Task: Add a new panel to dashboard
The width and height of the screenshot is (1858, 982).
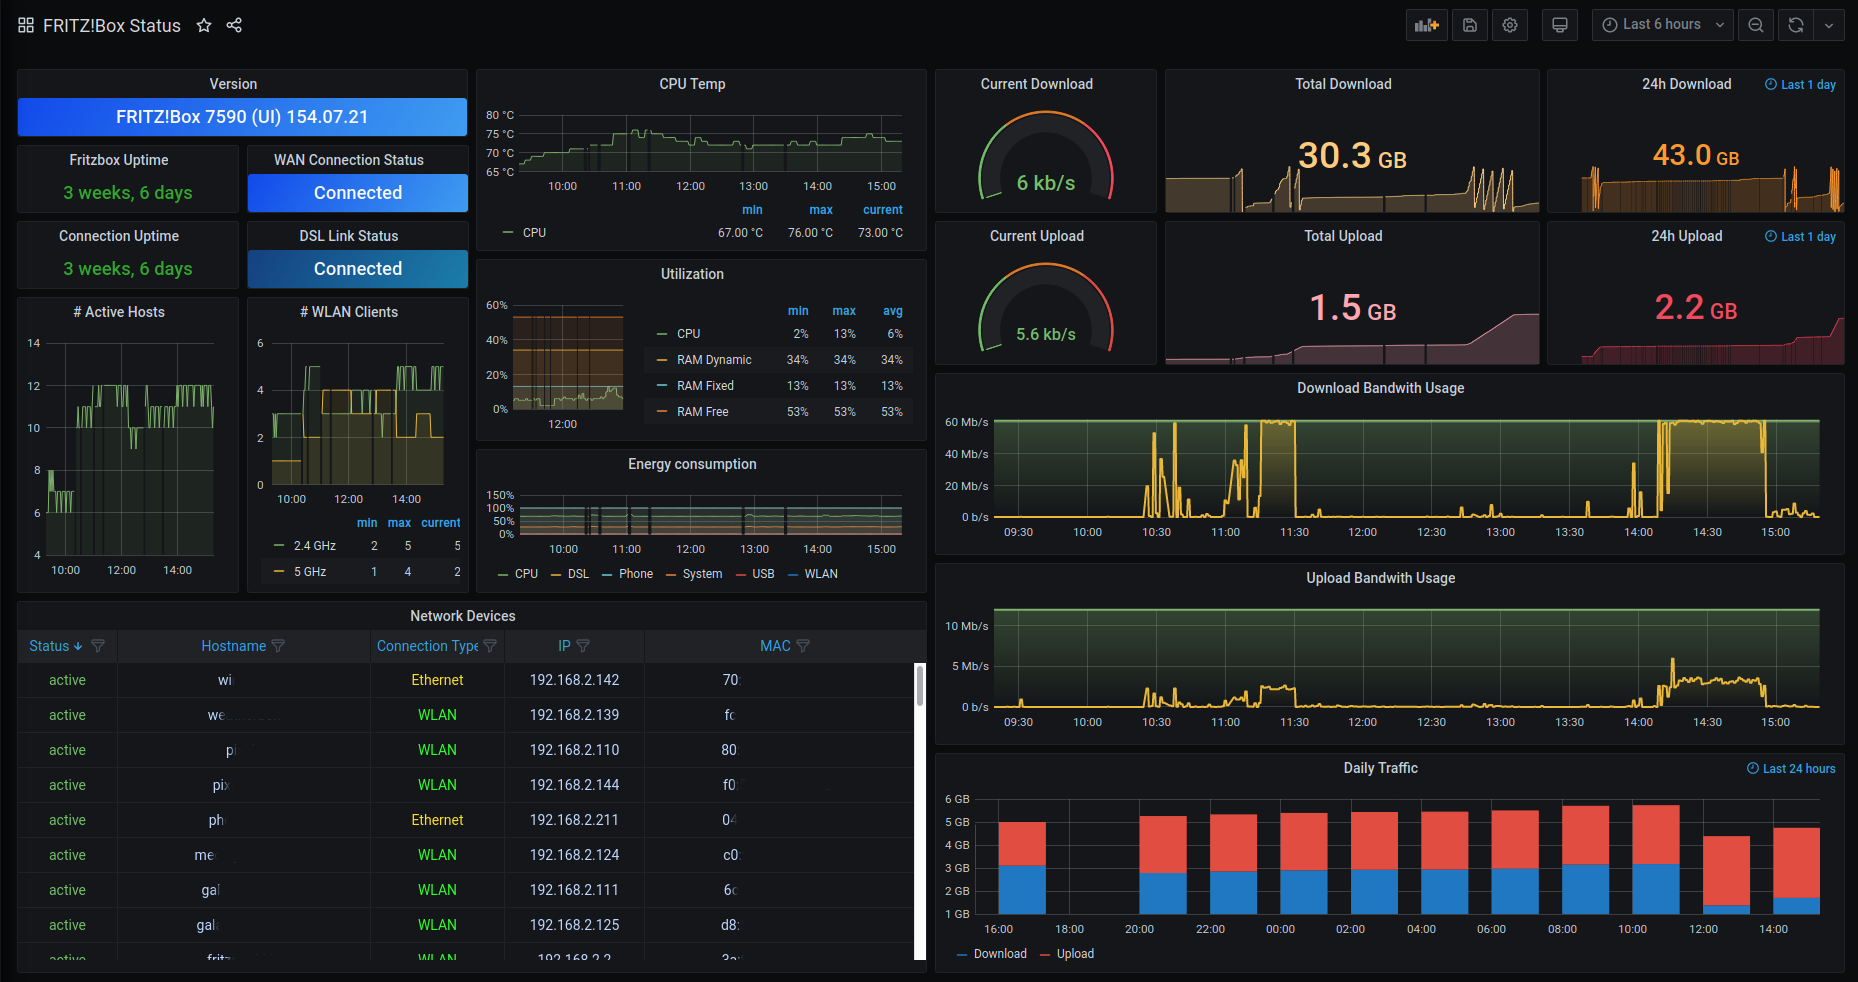Action: [x=1427, y=25]
